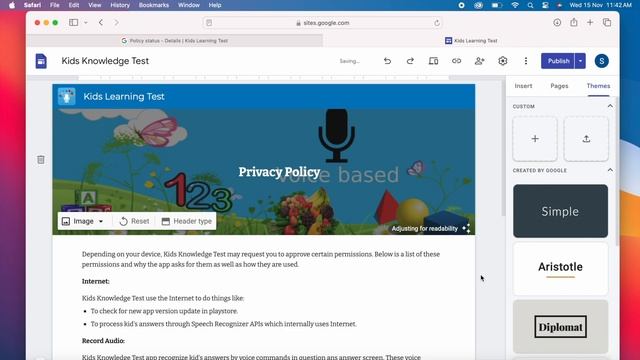Switch to the Policy status browser tab

click(175, 41)
